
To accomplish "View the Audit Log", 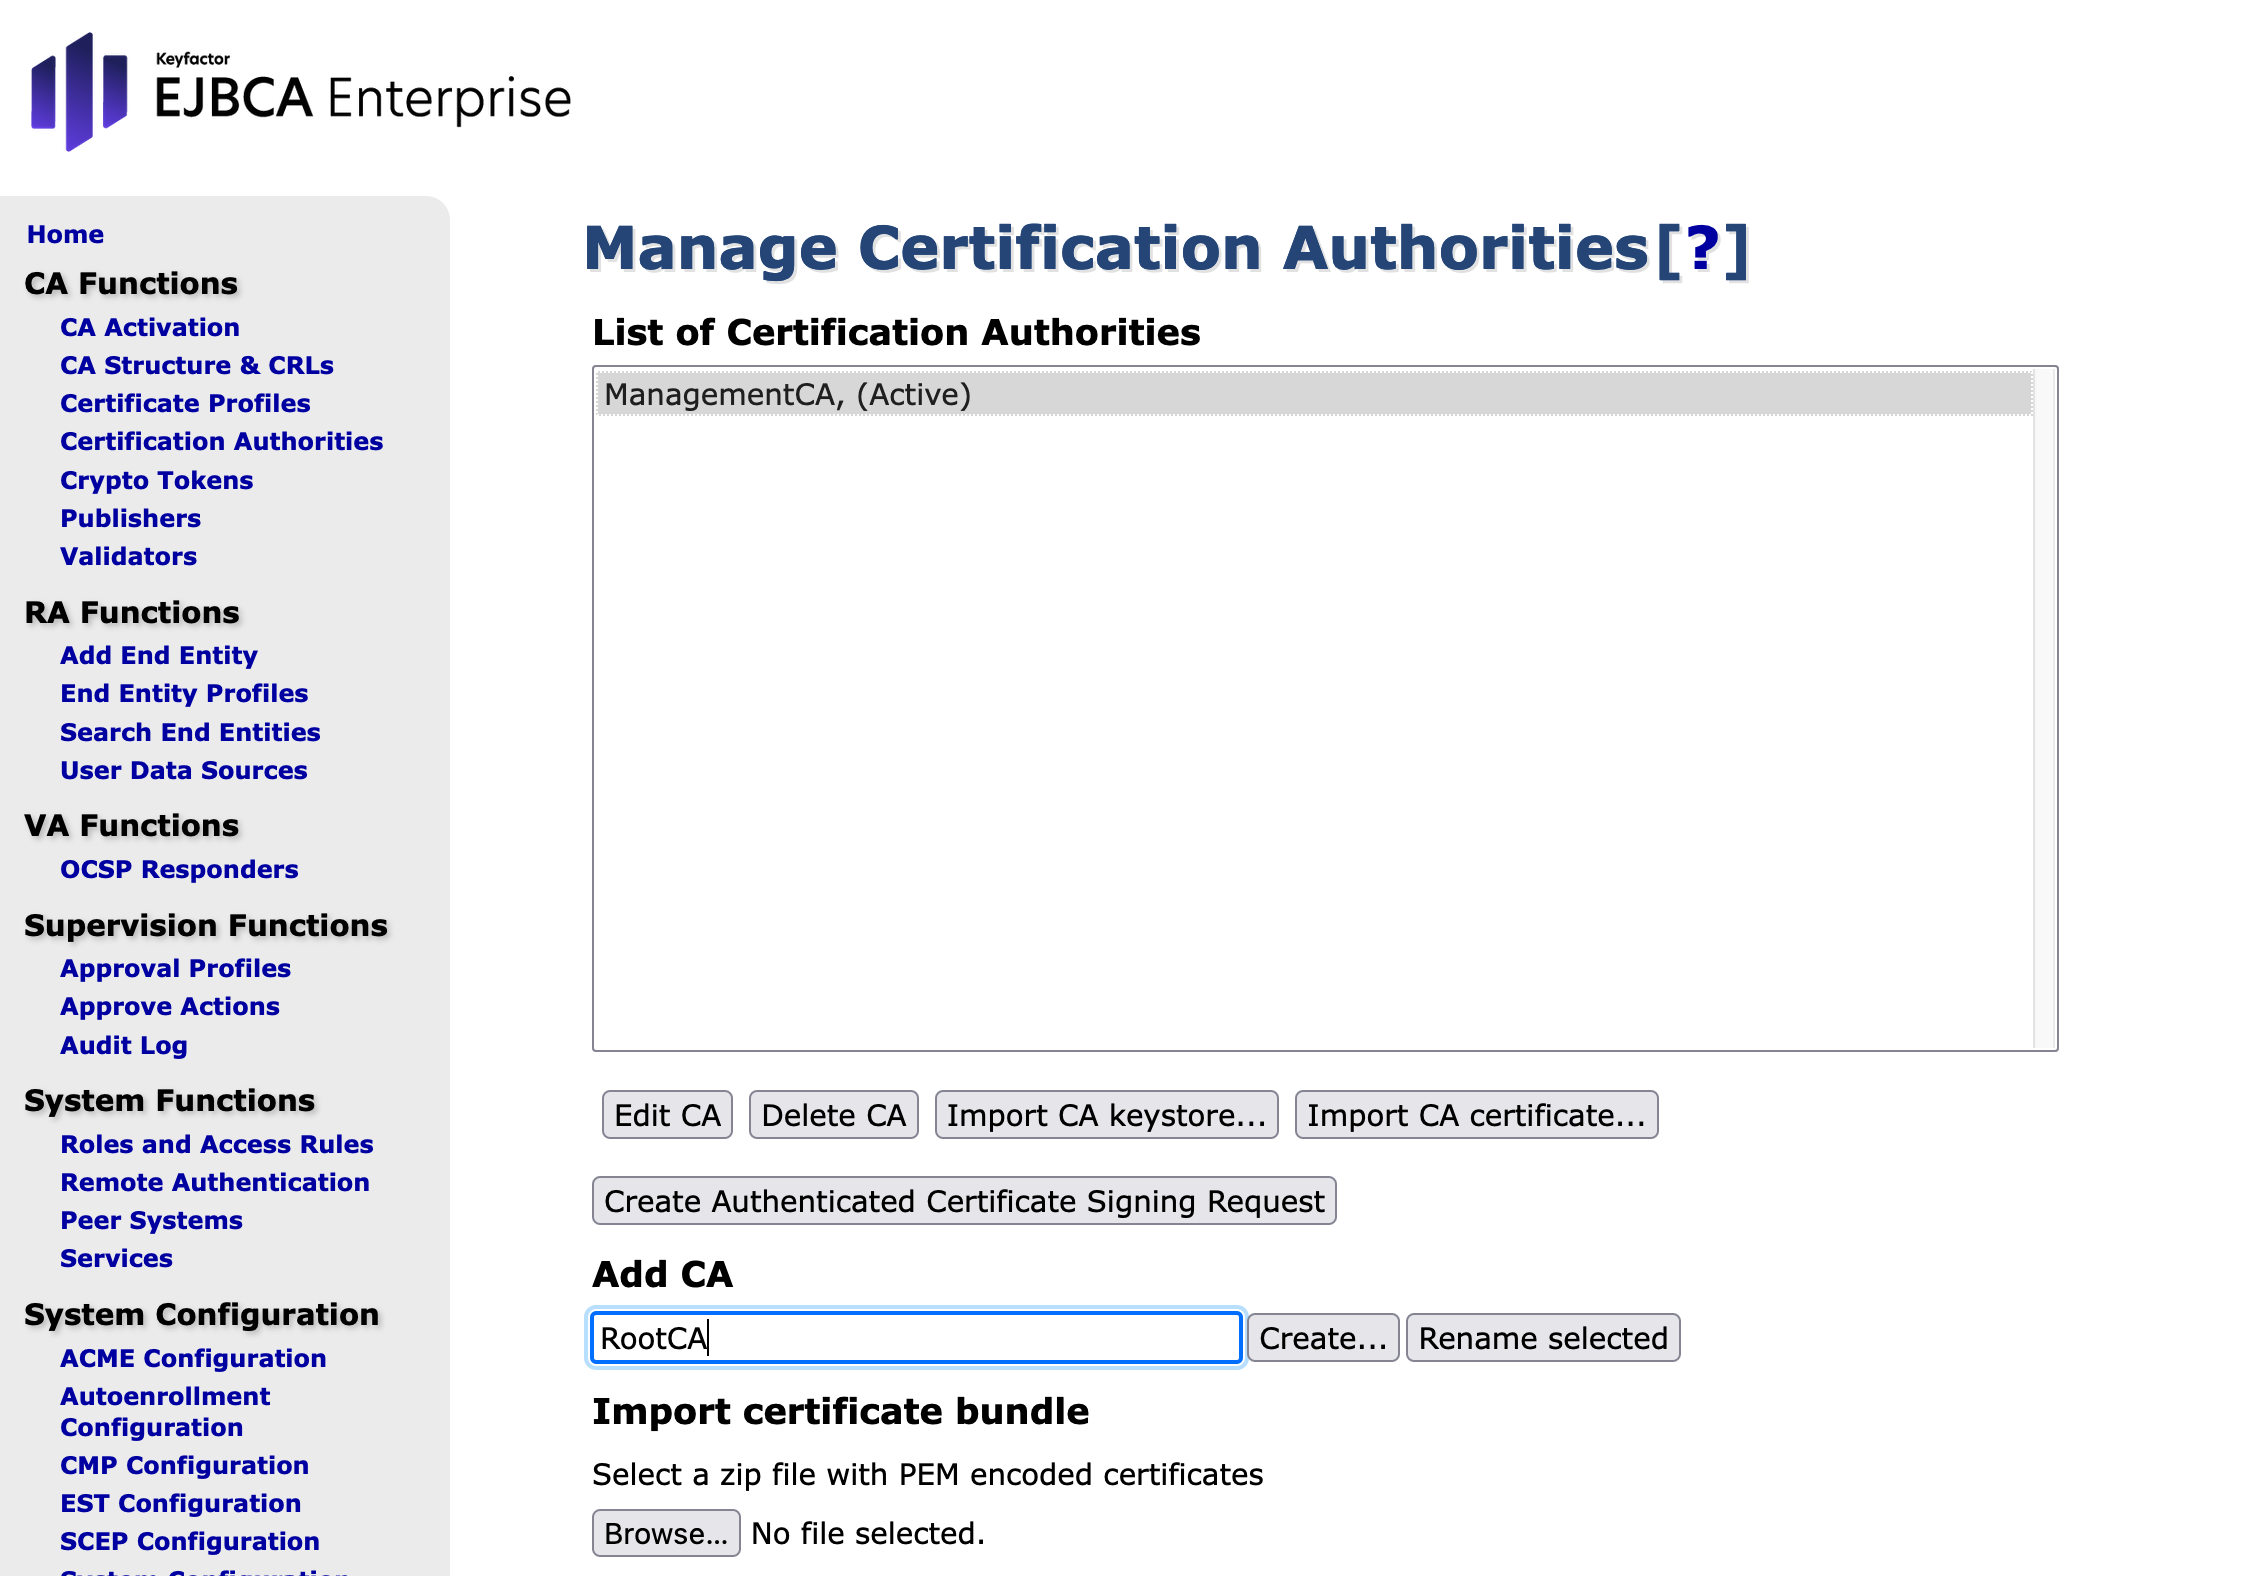I will (124, 1045).
